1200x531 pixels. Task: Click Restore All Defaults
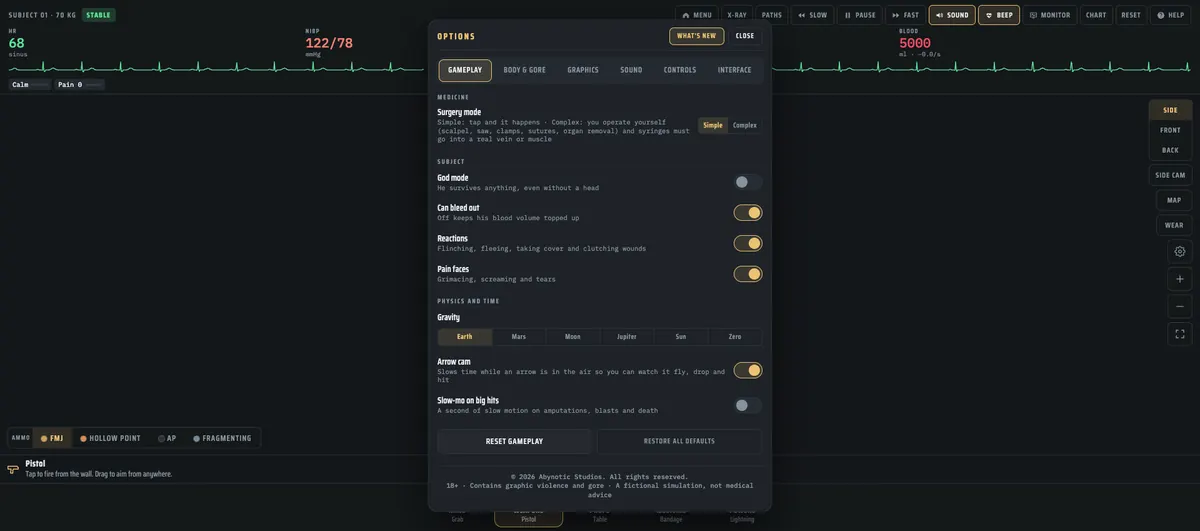(680, 441)
